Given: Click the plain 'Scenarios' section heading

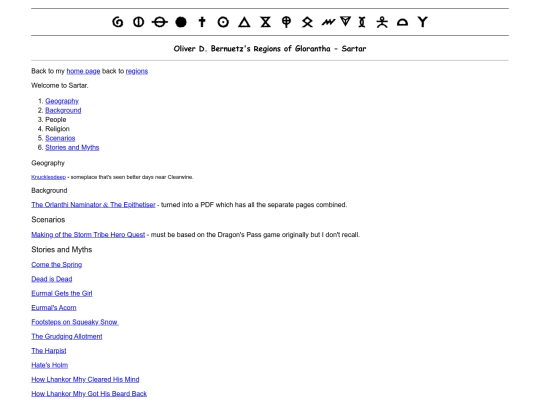Looking at the screenshot, I should point(48,220).
